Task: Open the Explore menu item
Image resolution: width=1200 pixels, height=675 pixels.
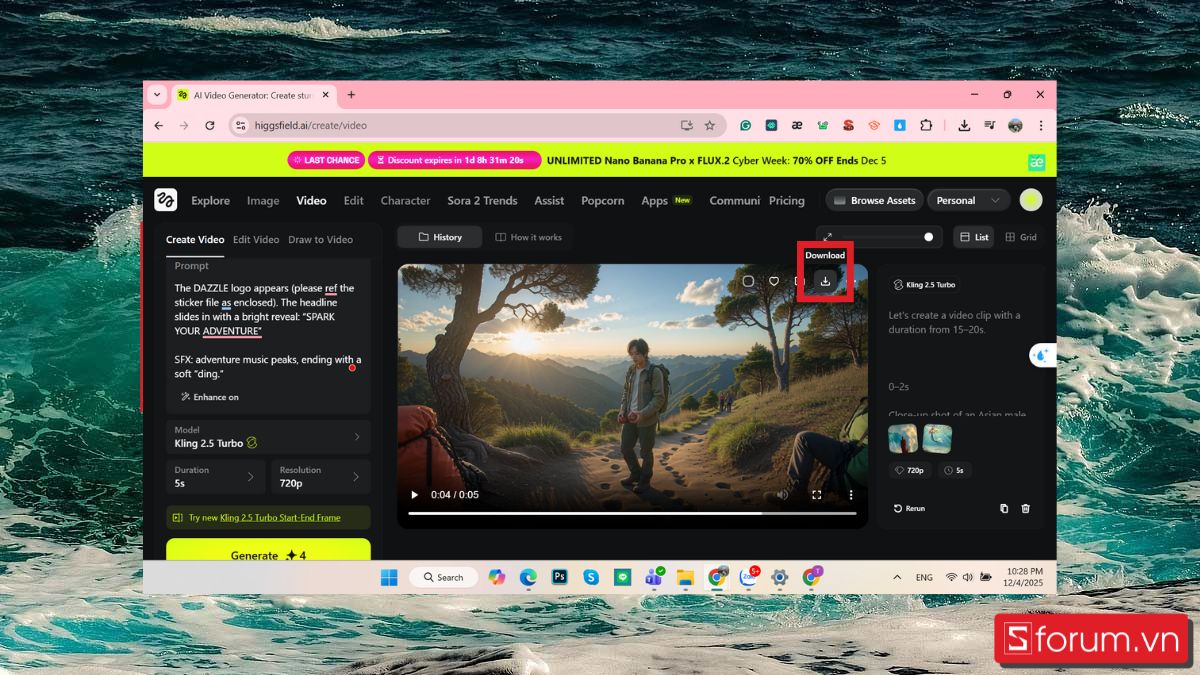Action: [210, 200]
